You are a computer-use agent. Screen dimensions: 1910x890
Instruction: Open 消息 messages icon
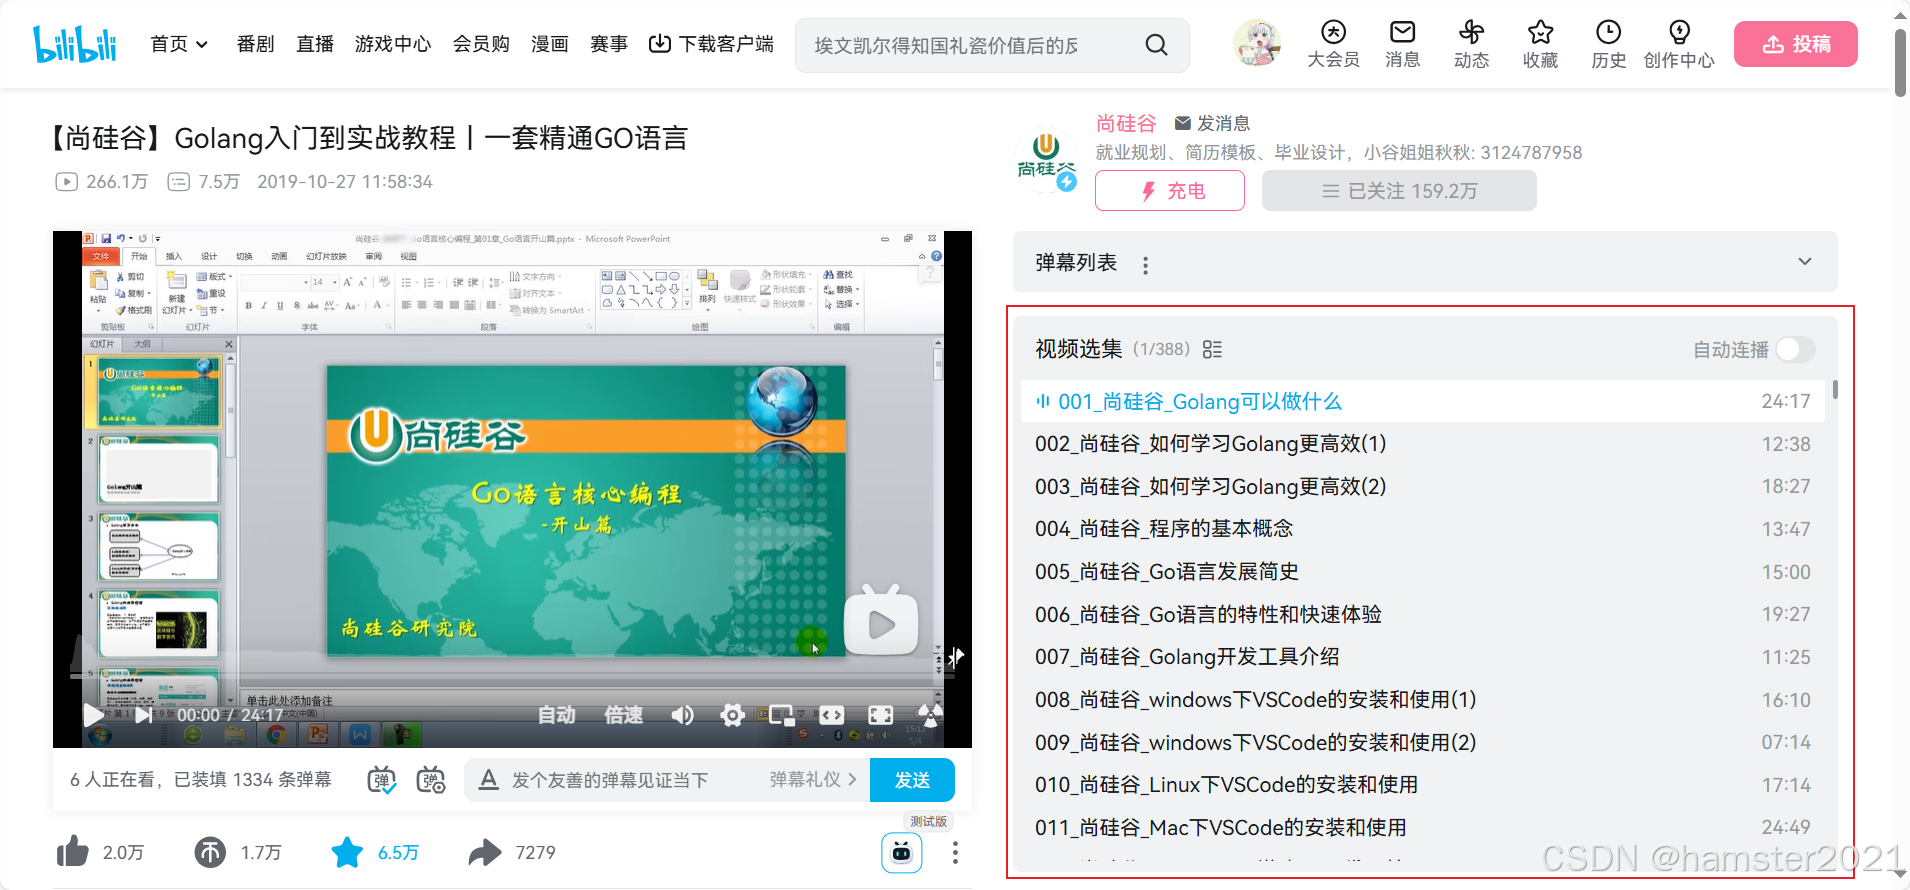[1402, 45]
